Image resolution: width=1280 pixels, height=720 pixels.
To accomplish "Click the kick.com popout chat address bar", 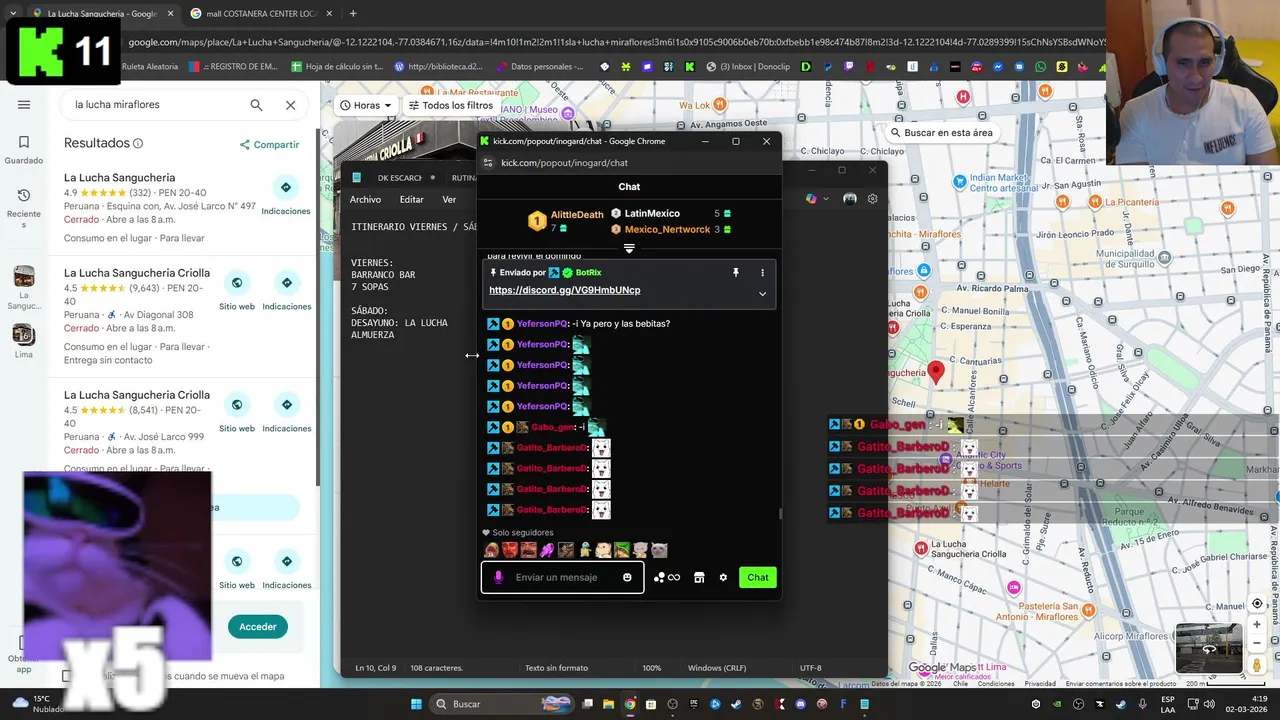I will tap(564, 163).
